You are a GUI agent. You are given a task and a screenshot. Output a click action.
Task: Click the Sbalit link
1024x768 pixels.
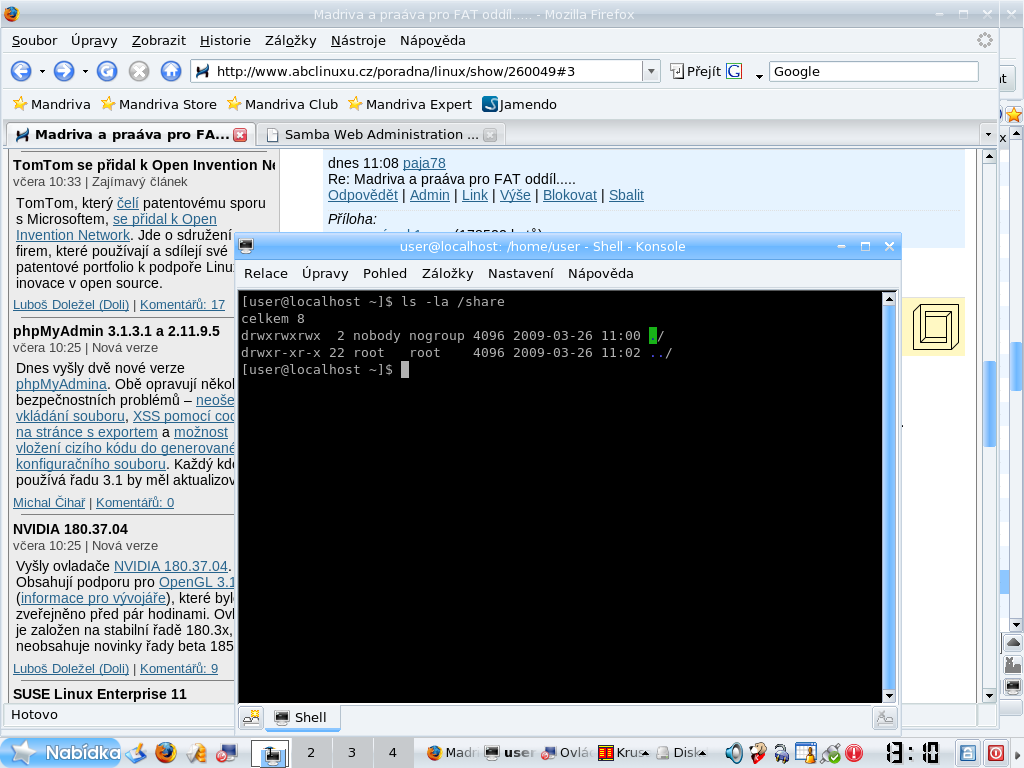coord(626,195)
